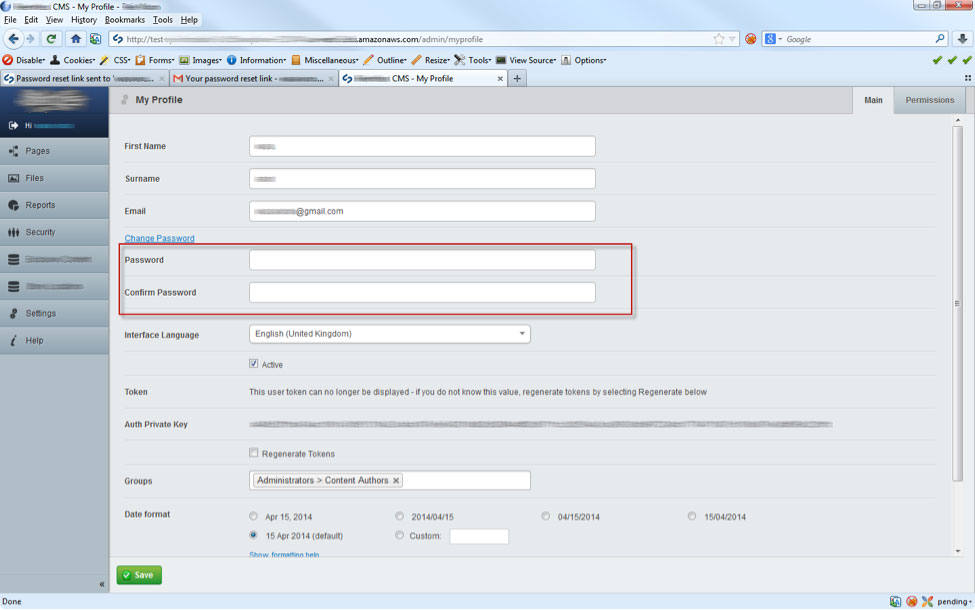This screenshot has width=975, height=610.
Task: Select the Pages section in the sidebar
Action: (40, 150)
